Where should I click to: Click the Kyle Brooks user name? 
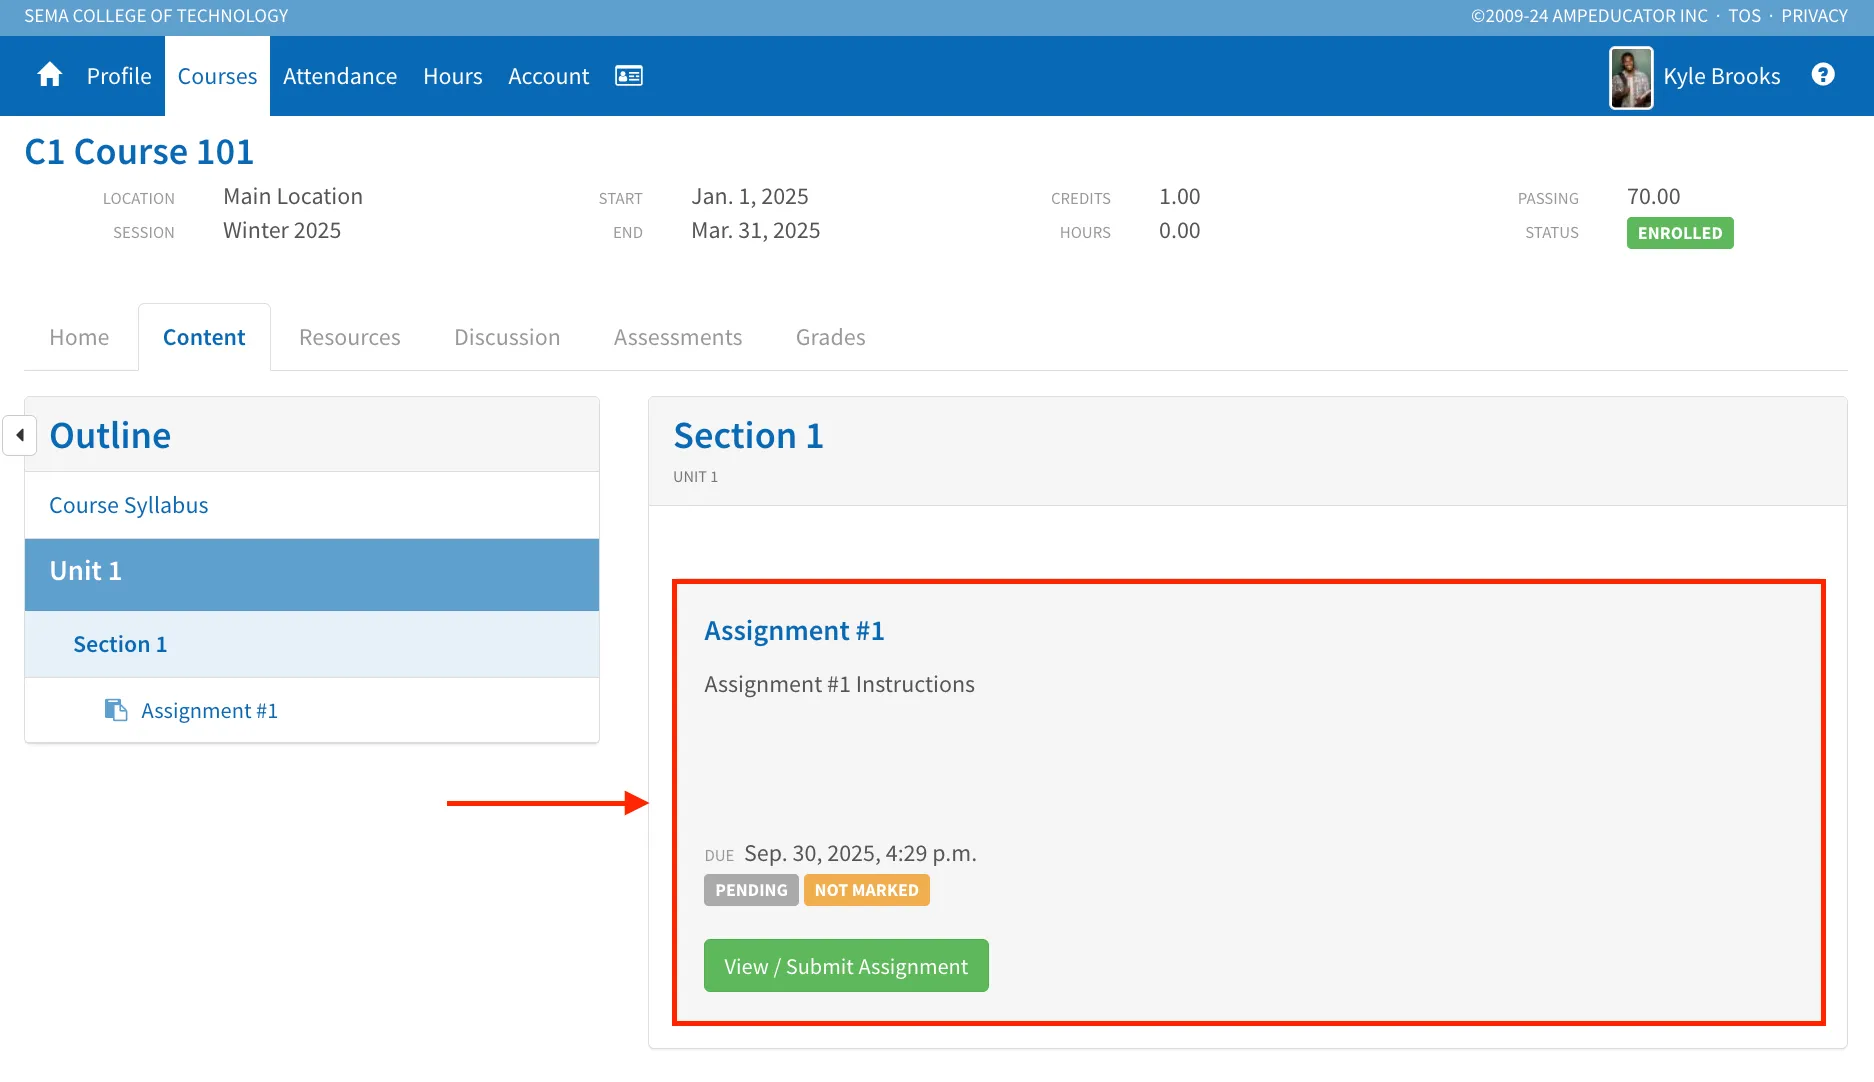(x=1721, y=76)
